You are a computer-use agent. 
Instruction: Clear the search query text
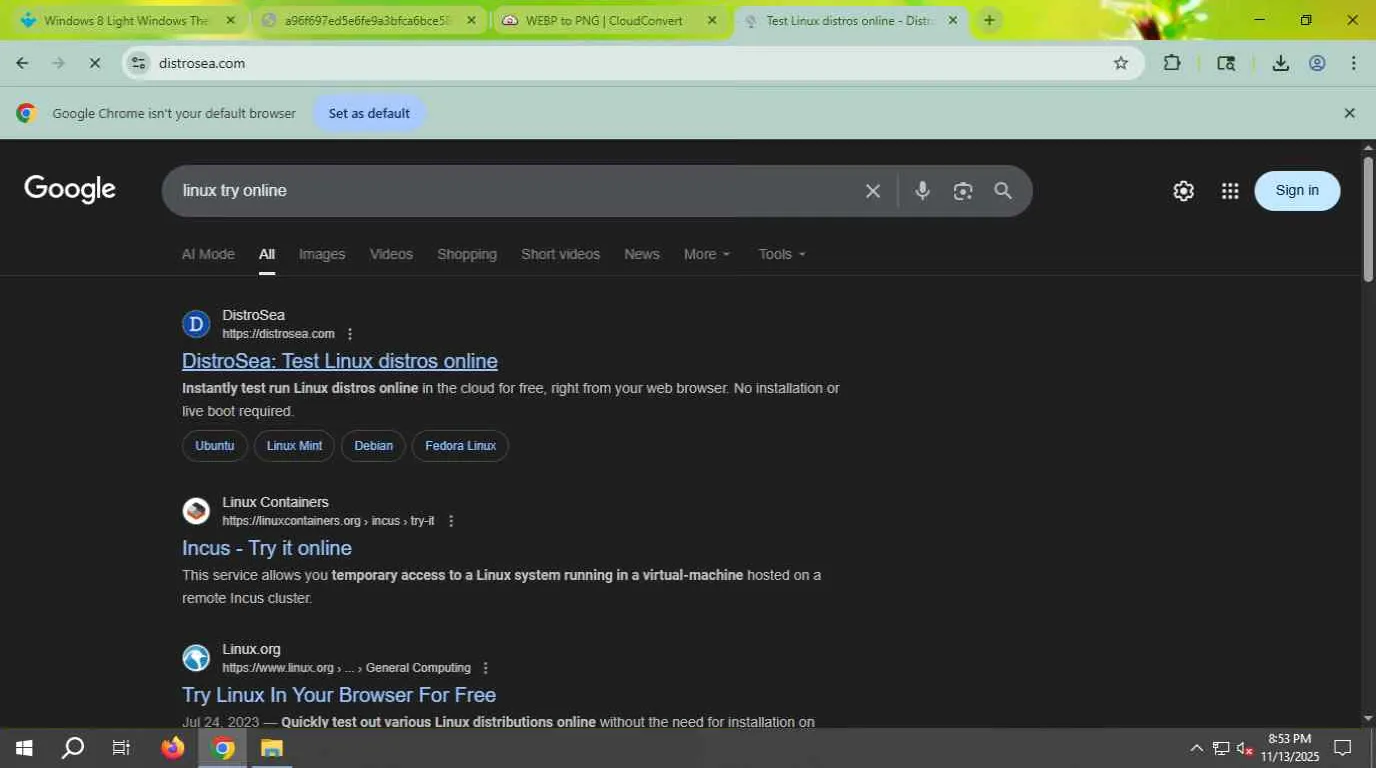[873, 191]
